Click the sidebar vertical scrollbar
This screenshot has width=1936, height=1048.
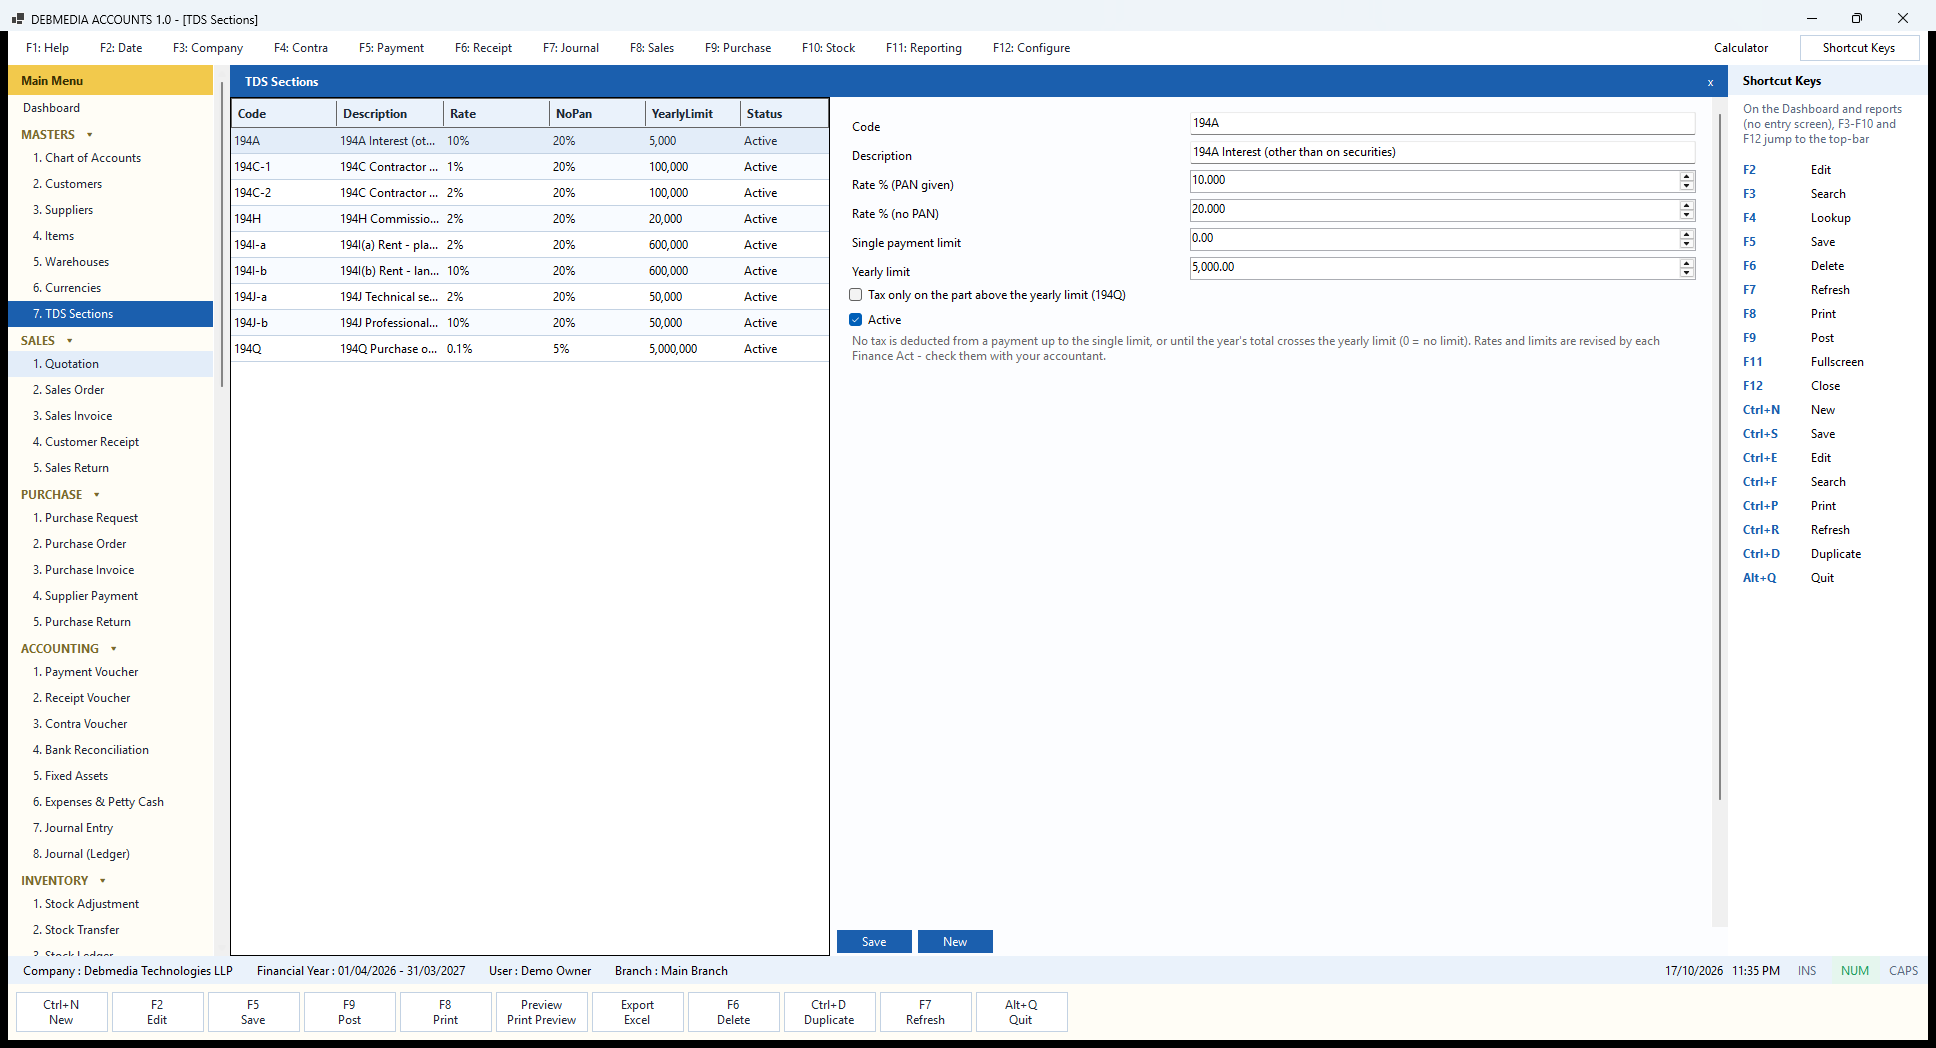[x=221, y=235]
